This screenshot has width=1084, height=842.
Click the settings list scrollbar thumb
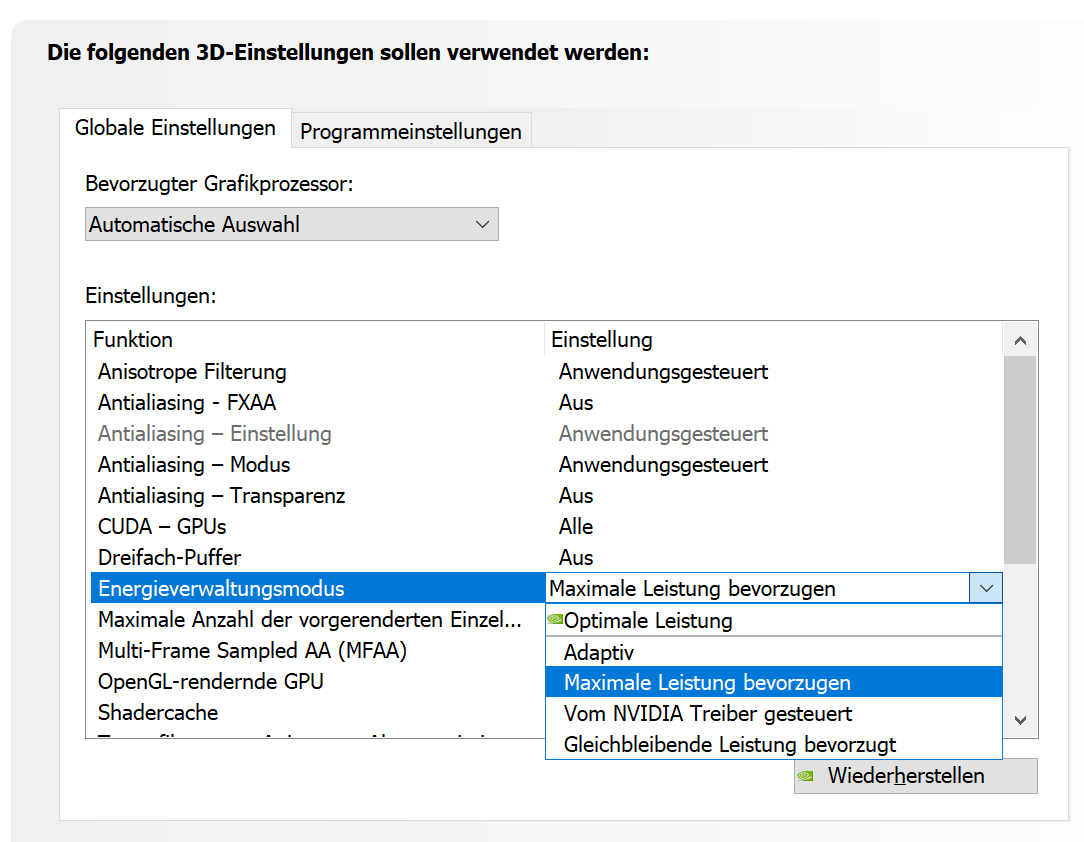1020,460
